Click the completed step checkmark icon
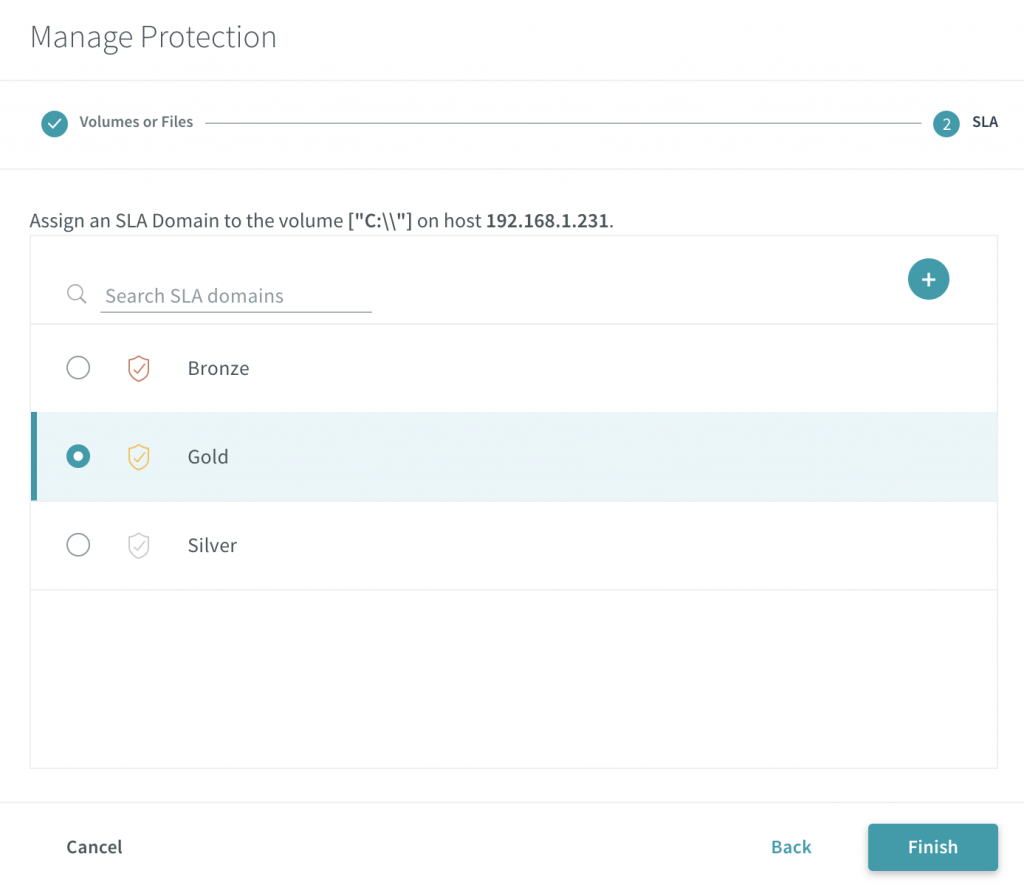 coord(54,123)
